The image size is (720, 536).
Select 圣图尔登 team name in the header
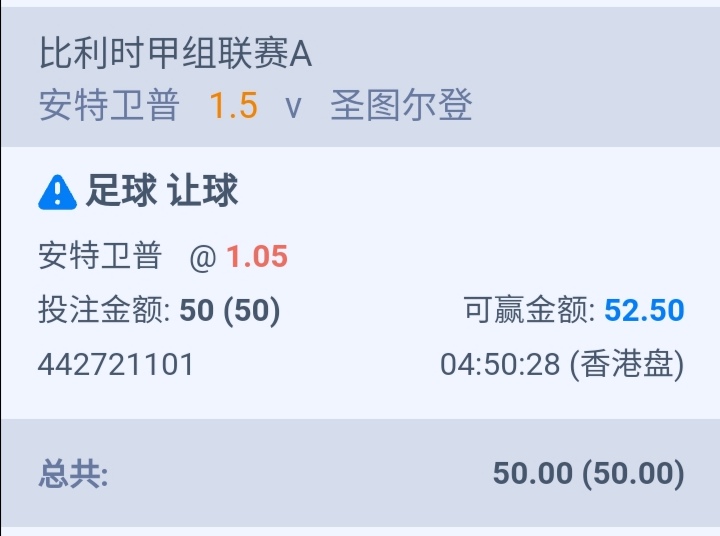coord(401,106)
